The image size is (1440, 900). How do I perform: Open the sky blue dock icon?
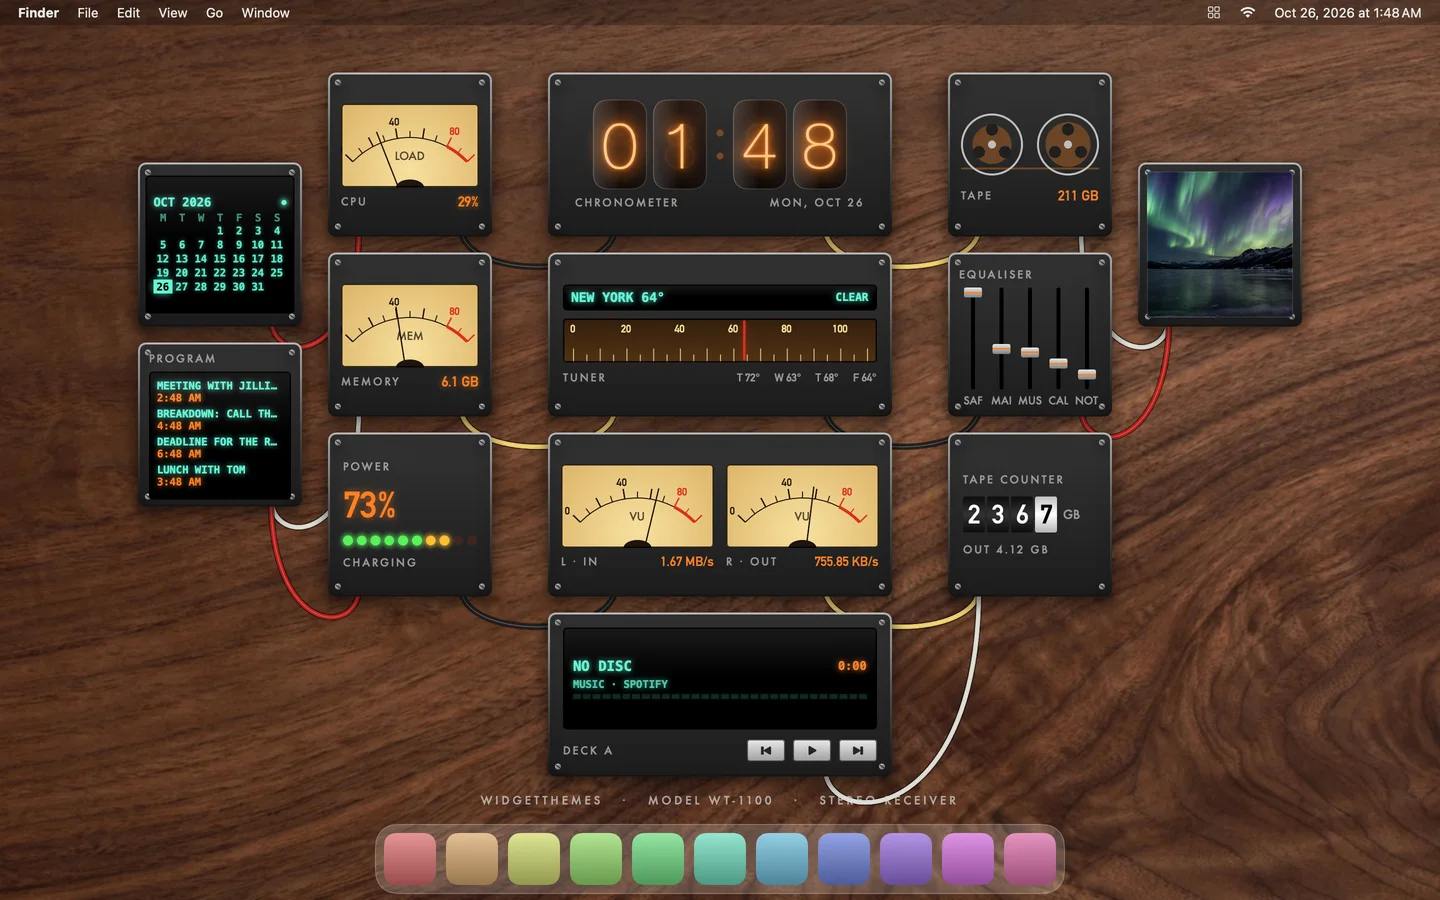pos(782,859)
